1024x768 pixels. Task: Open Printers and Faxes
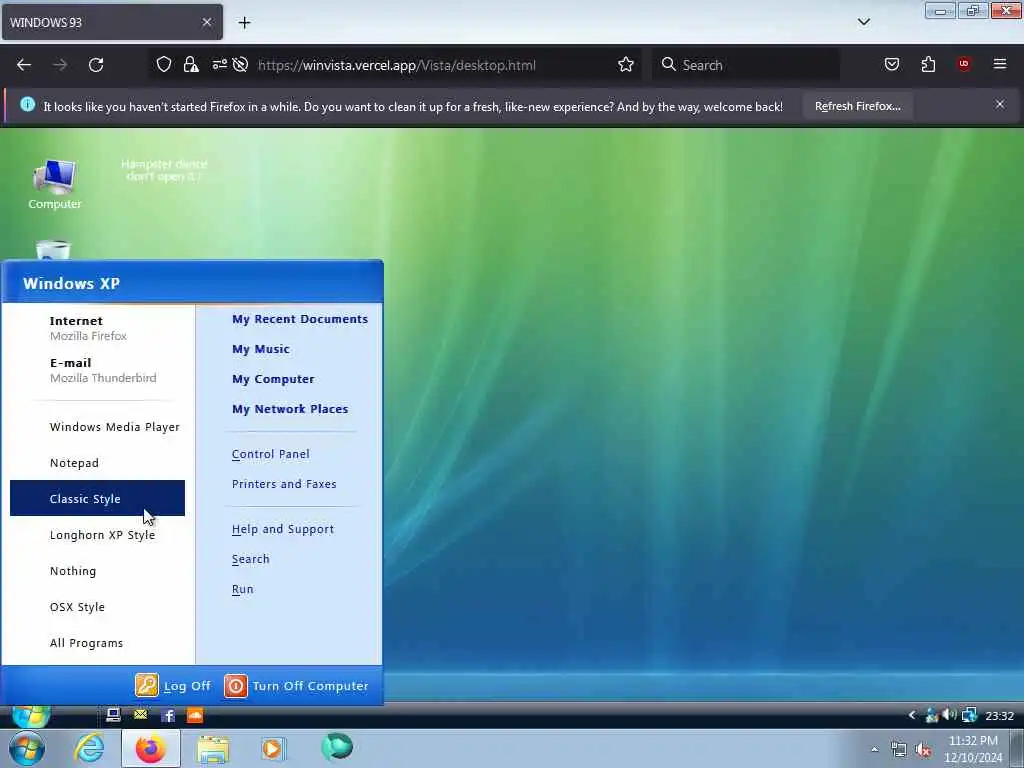click(x=284, y=484)
